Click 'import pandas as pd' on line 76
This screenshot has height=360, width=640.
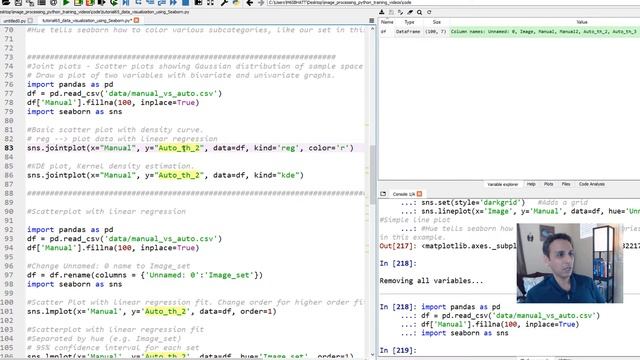[70, 84]
